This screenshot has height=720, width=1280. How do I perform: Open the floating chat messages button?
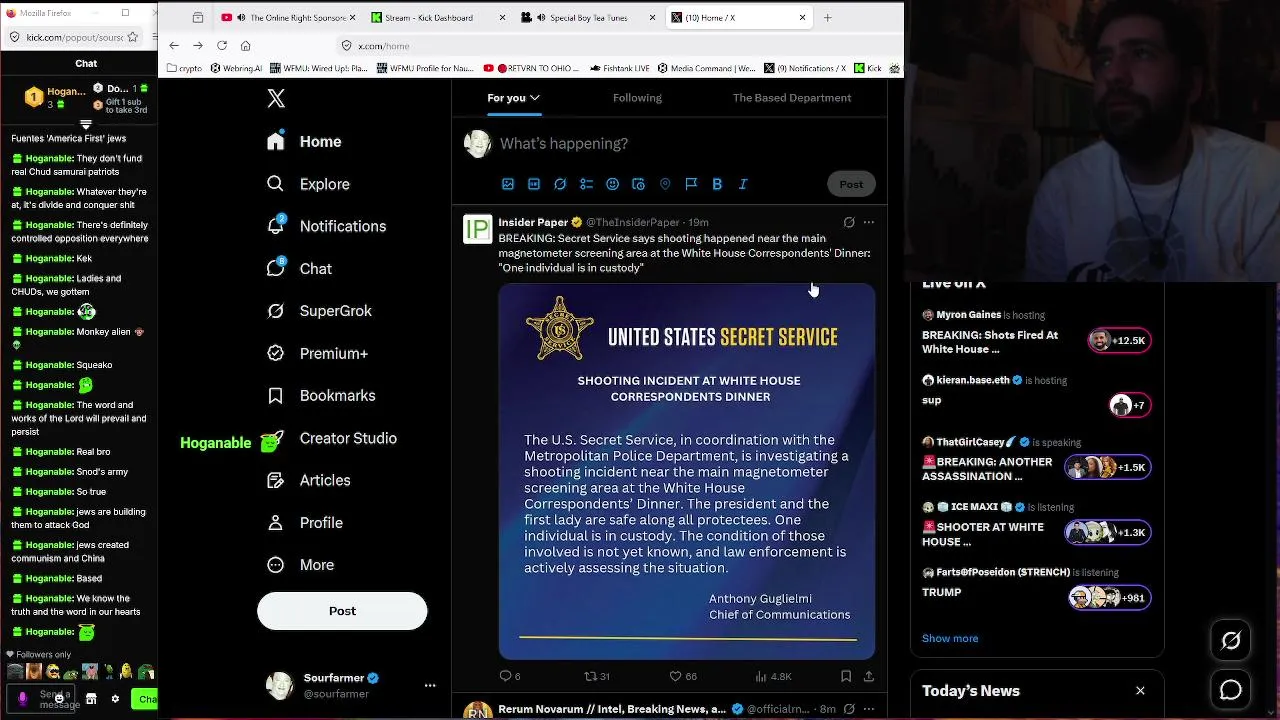(1231, 690)
